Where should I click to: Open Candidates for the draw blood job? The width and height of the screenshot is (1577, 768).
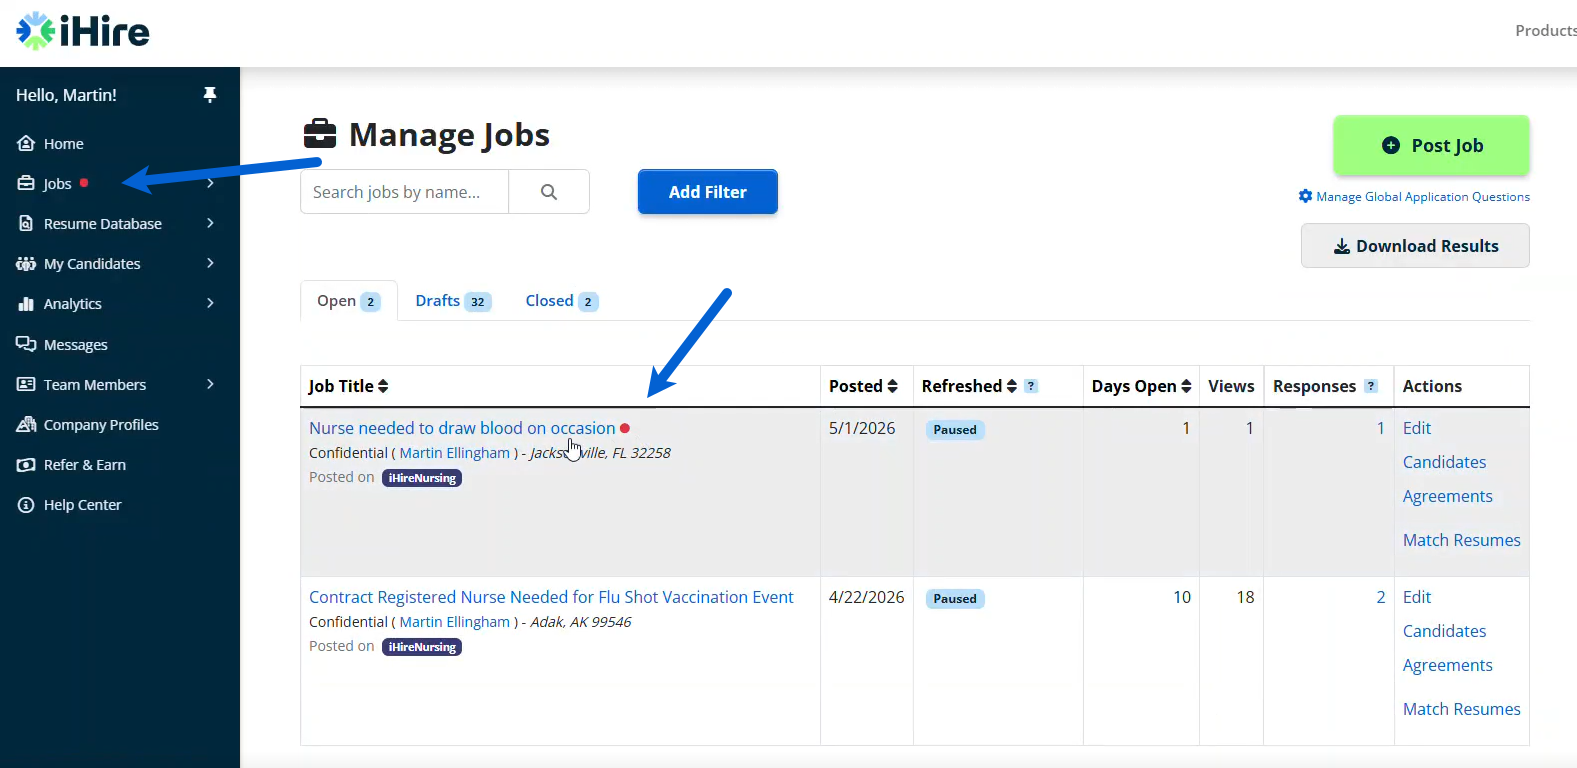(1444, 462)
